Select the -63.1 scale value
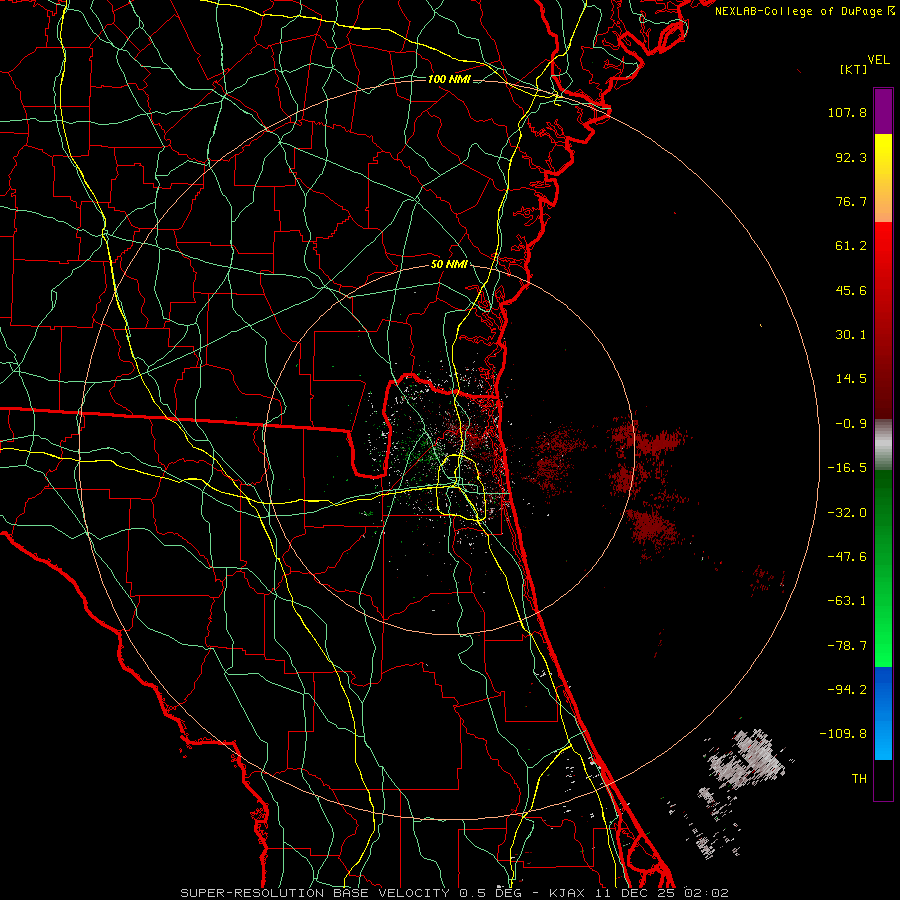Screen dimensions: 900x900 [x=847, y=601]
